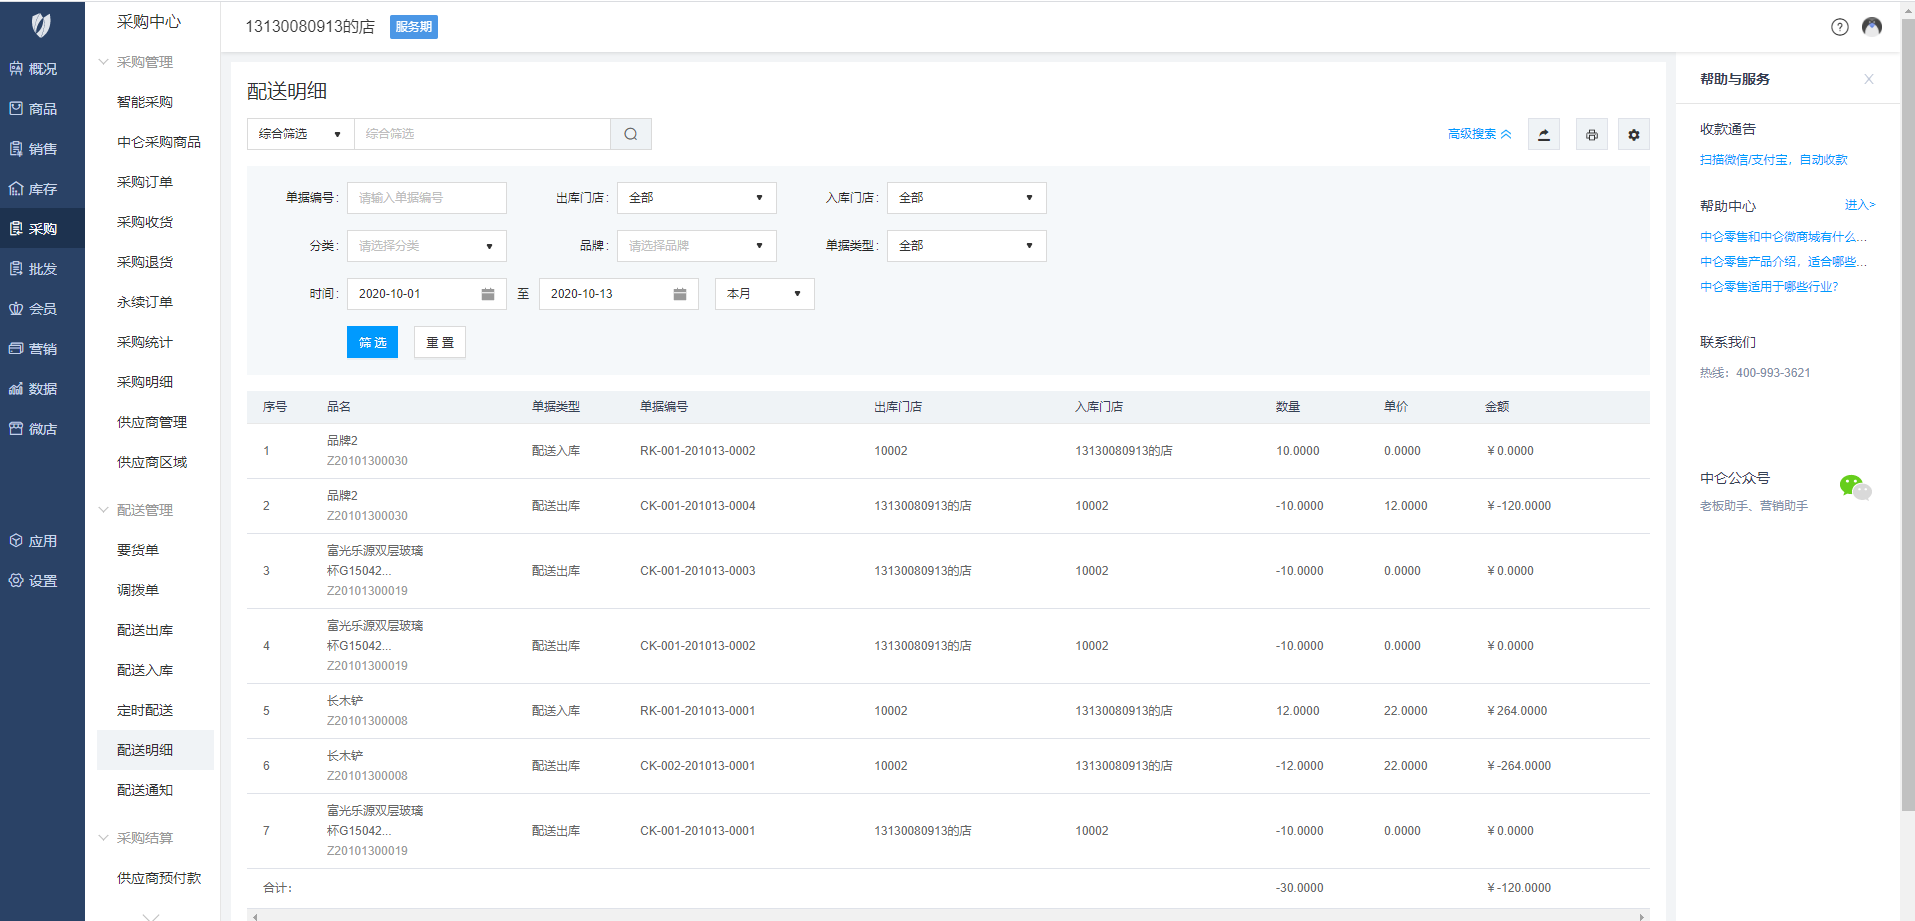The width and height of the screenshot is (1915, 921).
Task: Click the horizontal scrollbar under the table
Action: pyautogui.click(x=947, y=915)
